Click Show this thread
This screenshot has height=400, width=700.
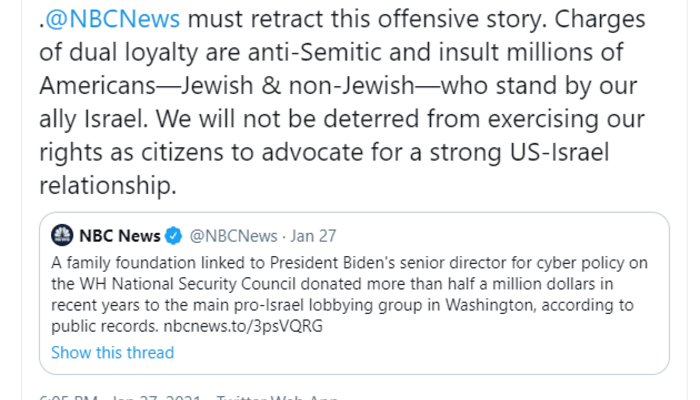pos(112,352)
